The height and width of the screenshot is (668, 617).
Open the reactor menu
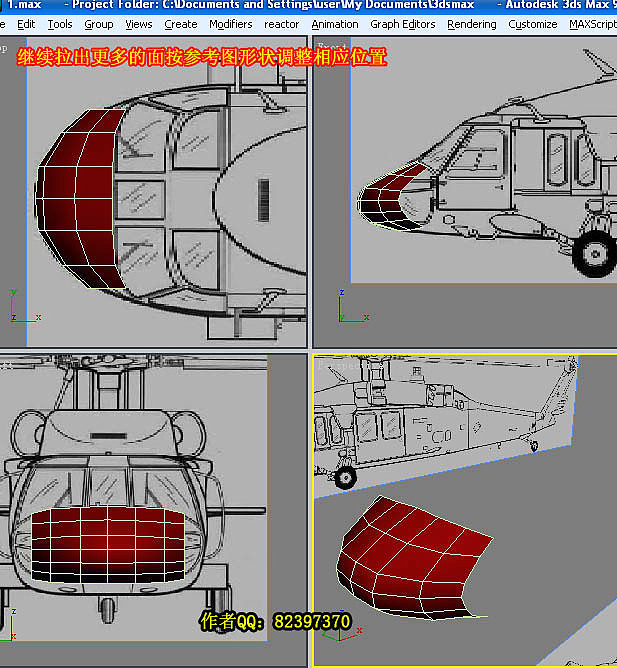[281, 25]
